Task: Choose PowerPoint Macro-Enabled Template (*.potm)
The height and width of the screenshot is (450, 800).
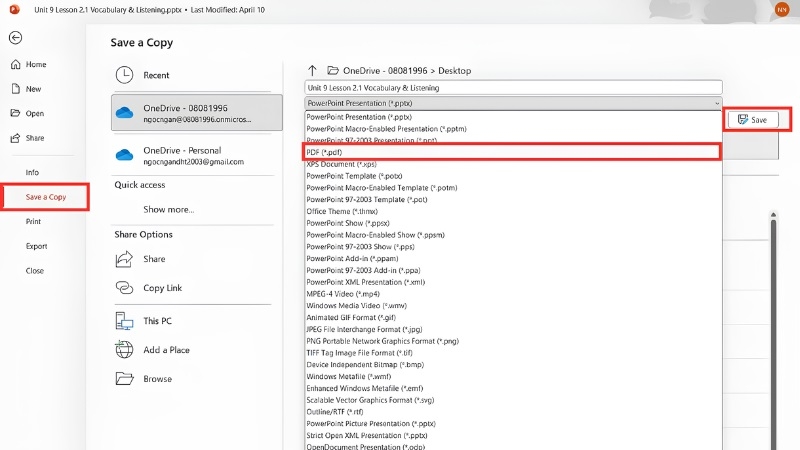Action: coord(513,187)
